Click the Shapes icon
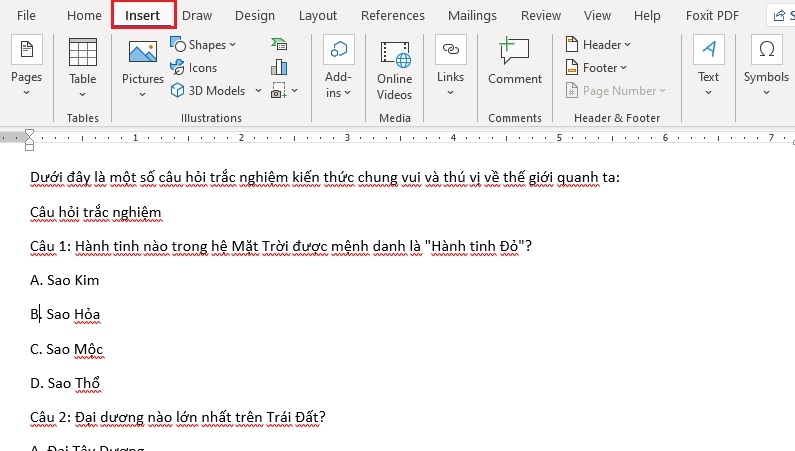The width and height of the screenshot is (795, 451). click(177, 45)
